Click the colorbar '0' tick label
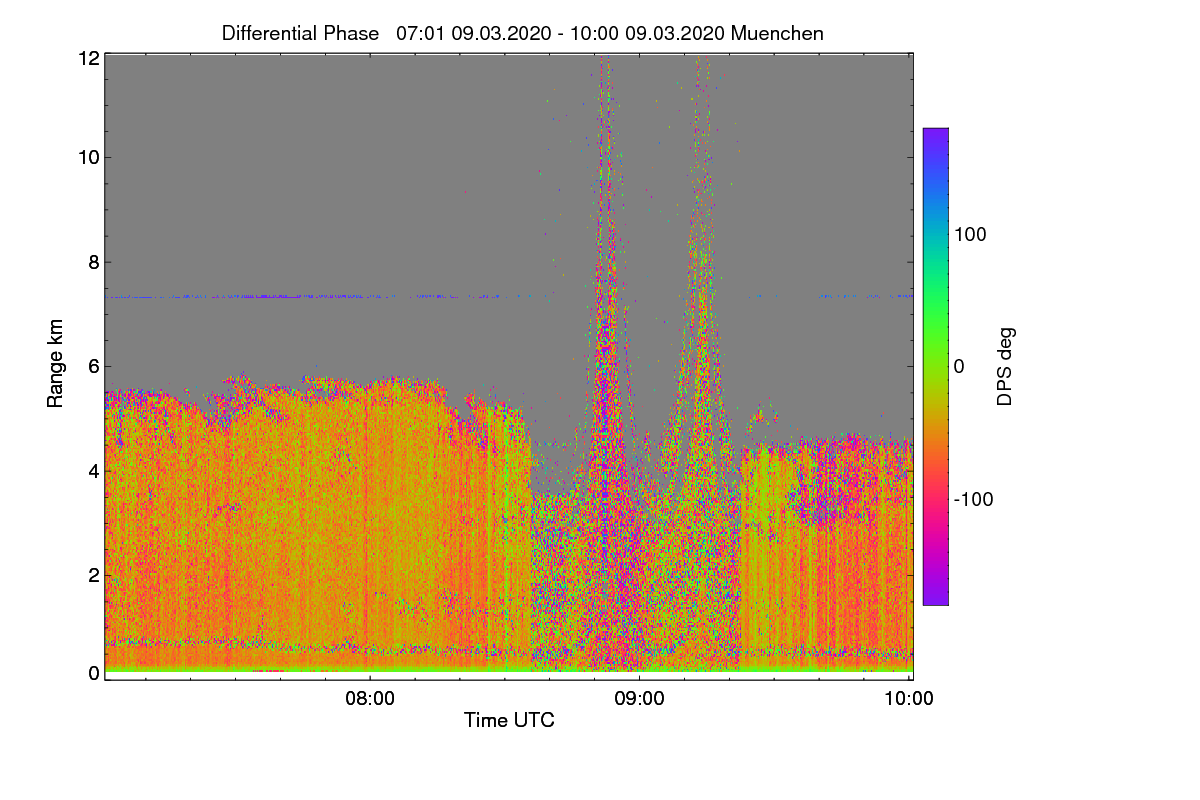The width and height of the screenshot is (1200, 800). coord(959,367)
